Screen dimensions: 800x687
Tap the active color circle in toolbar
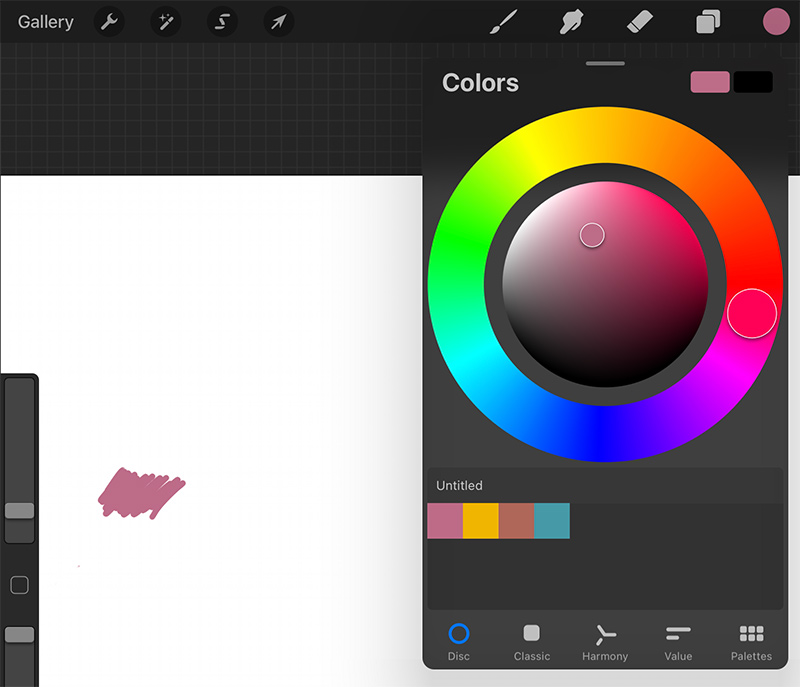pos(776,22)
